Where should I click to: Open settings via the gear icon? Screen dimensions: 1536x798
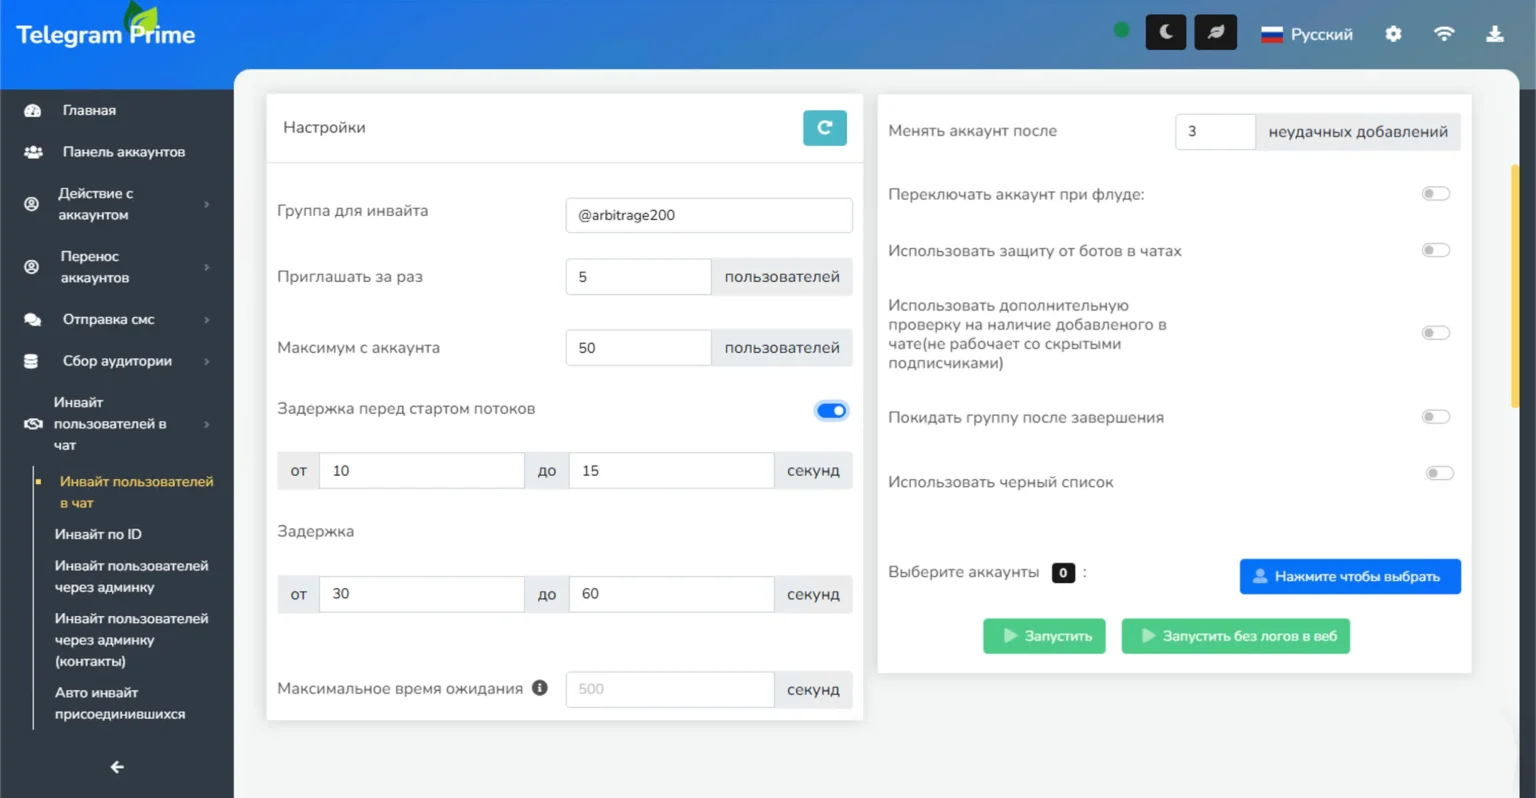tap(1393, 33)
